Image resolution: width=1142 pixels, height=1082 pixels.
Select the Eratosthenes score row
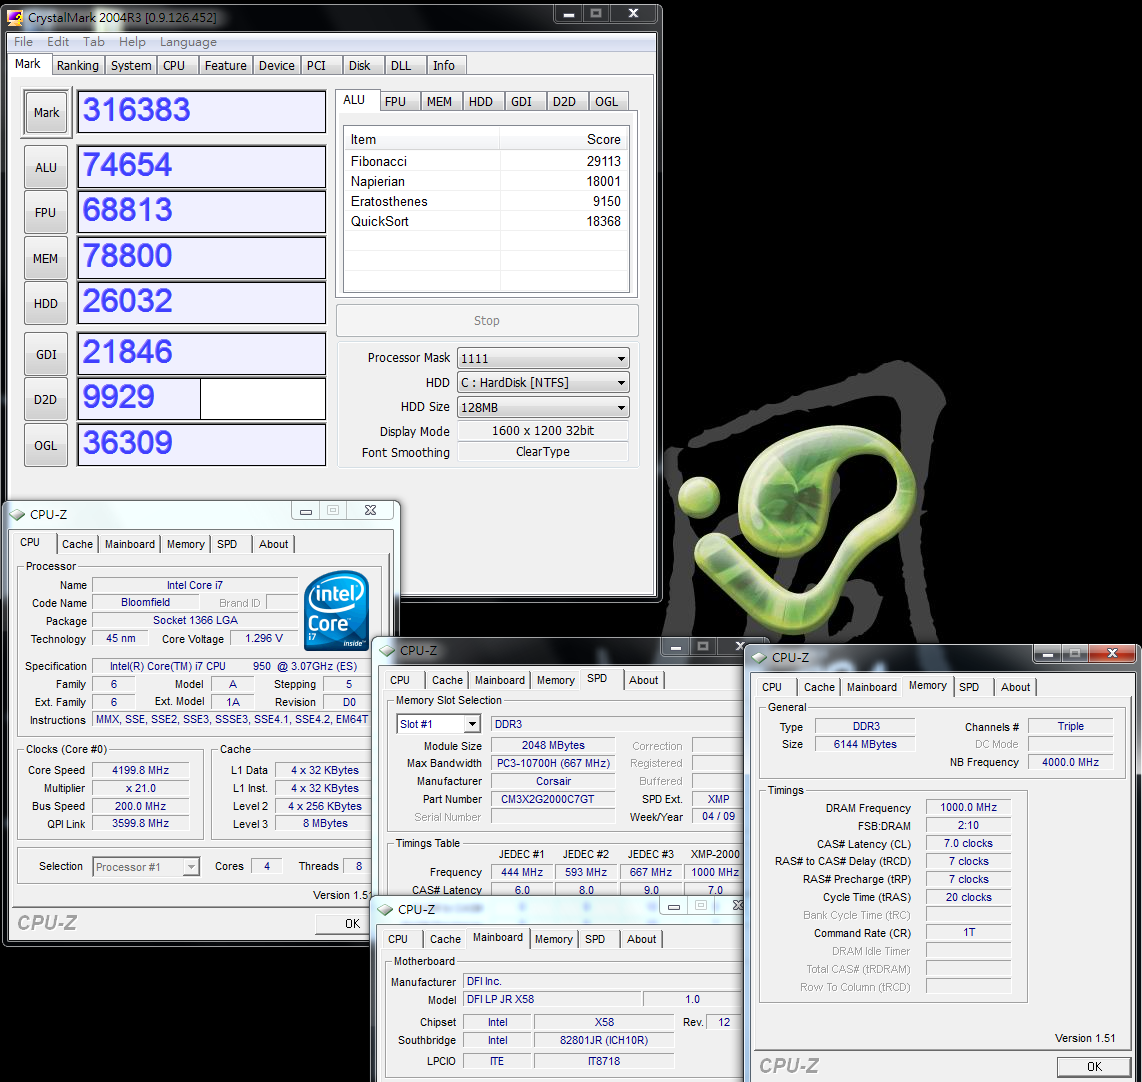(486, 201)
